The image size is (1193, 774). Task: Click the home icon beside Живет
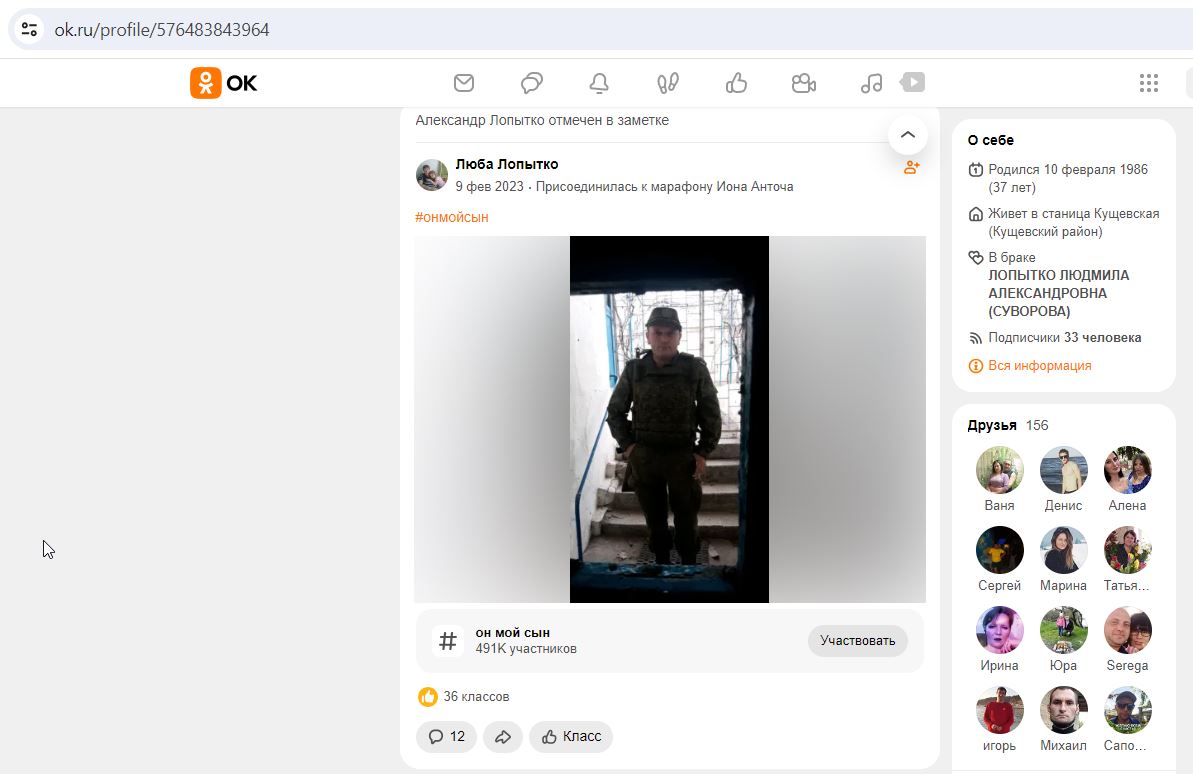(975, 214)
